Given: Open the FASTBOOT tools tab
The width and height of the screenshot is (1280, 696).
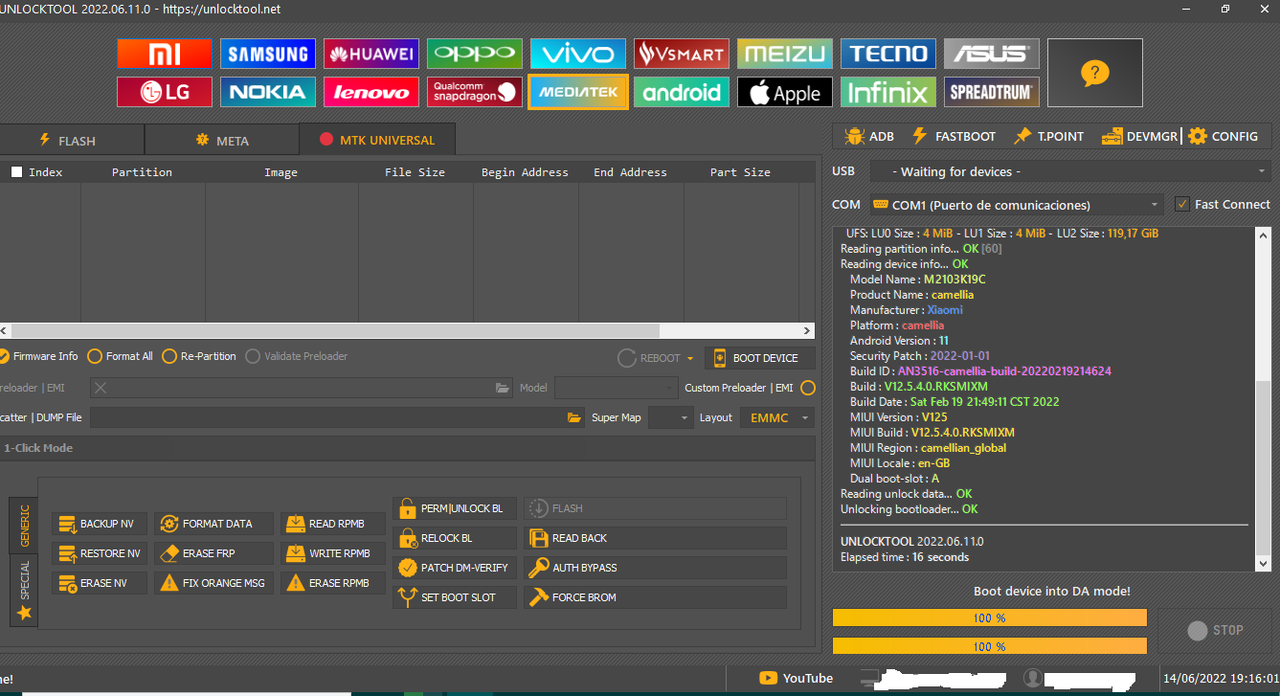Looking at the screenshot, I should [954, 136].
